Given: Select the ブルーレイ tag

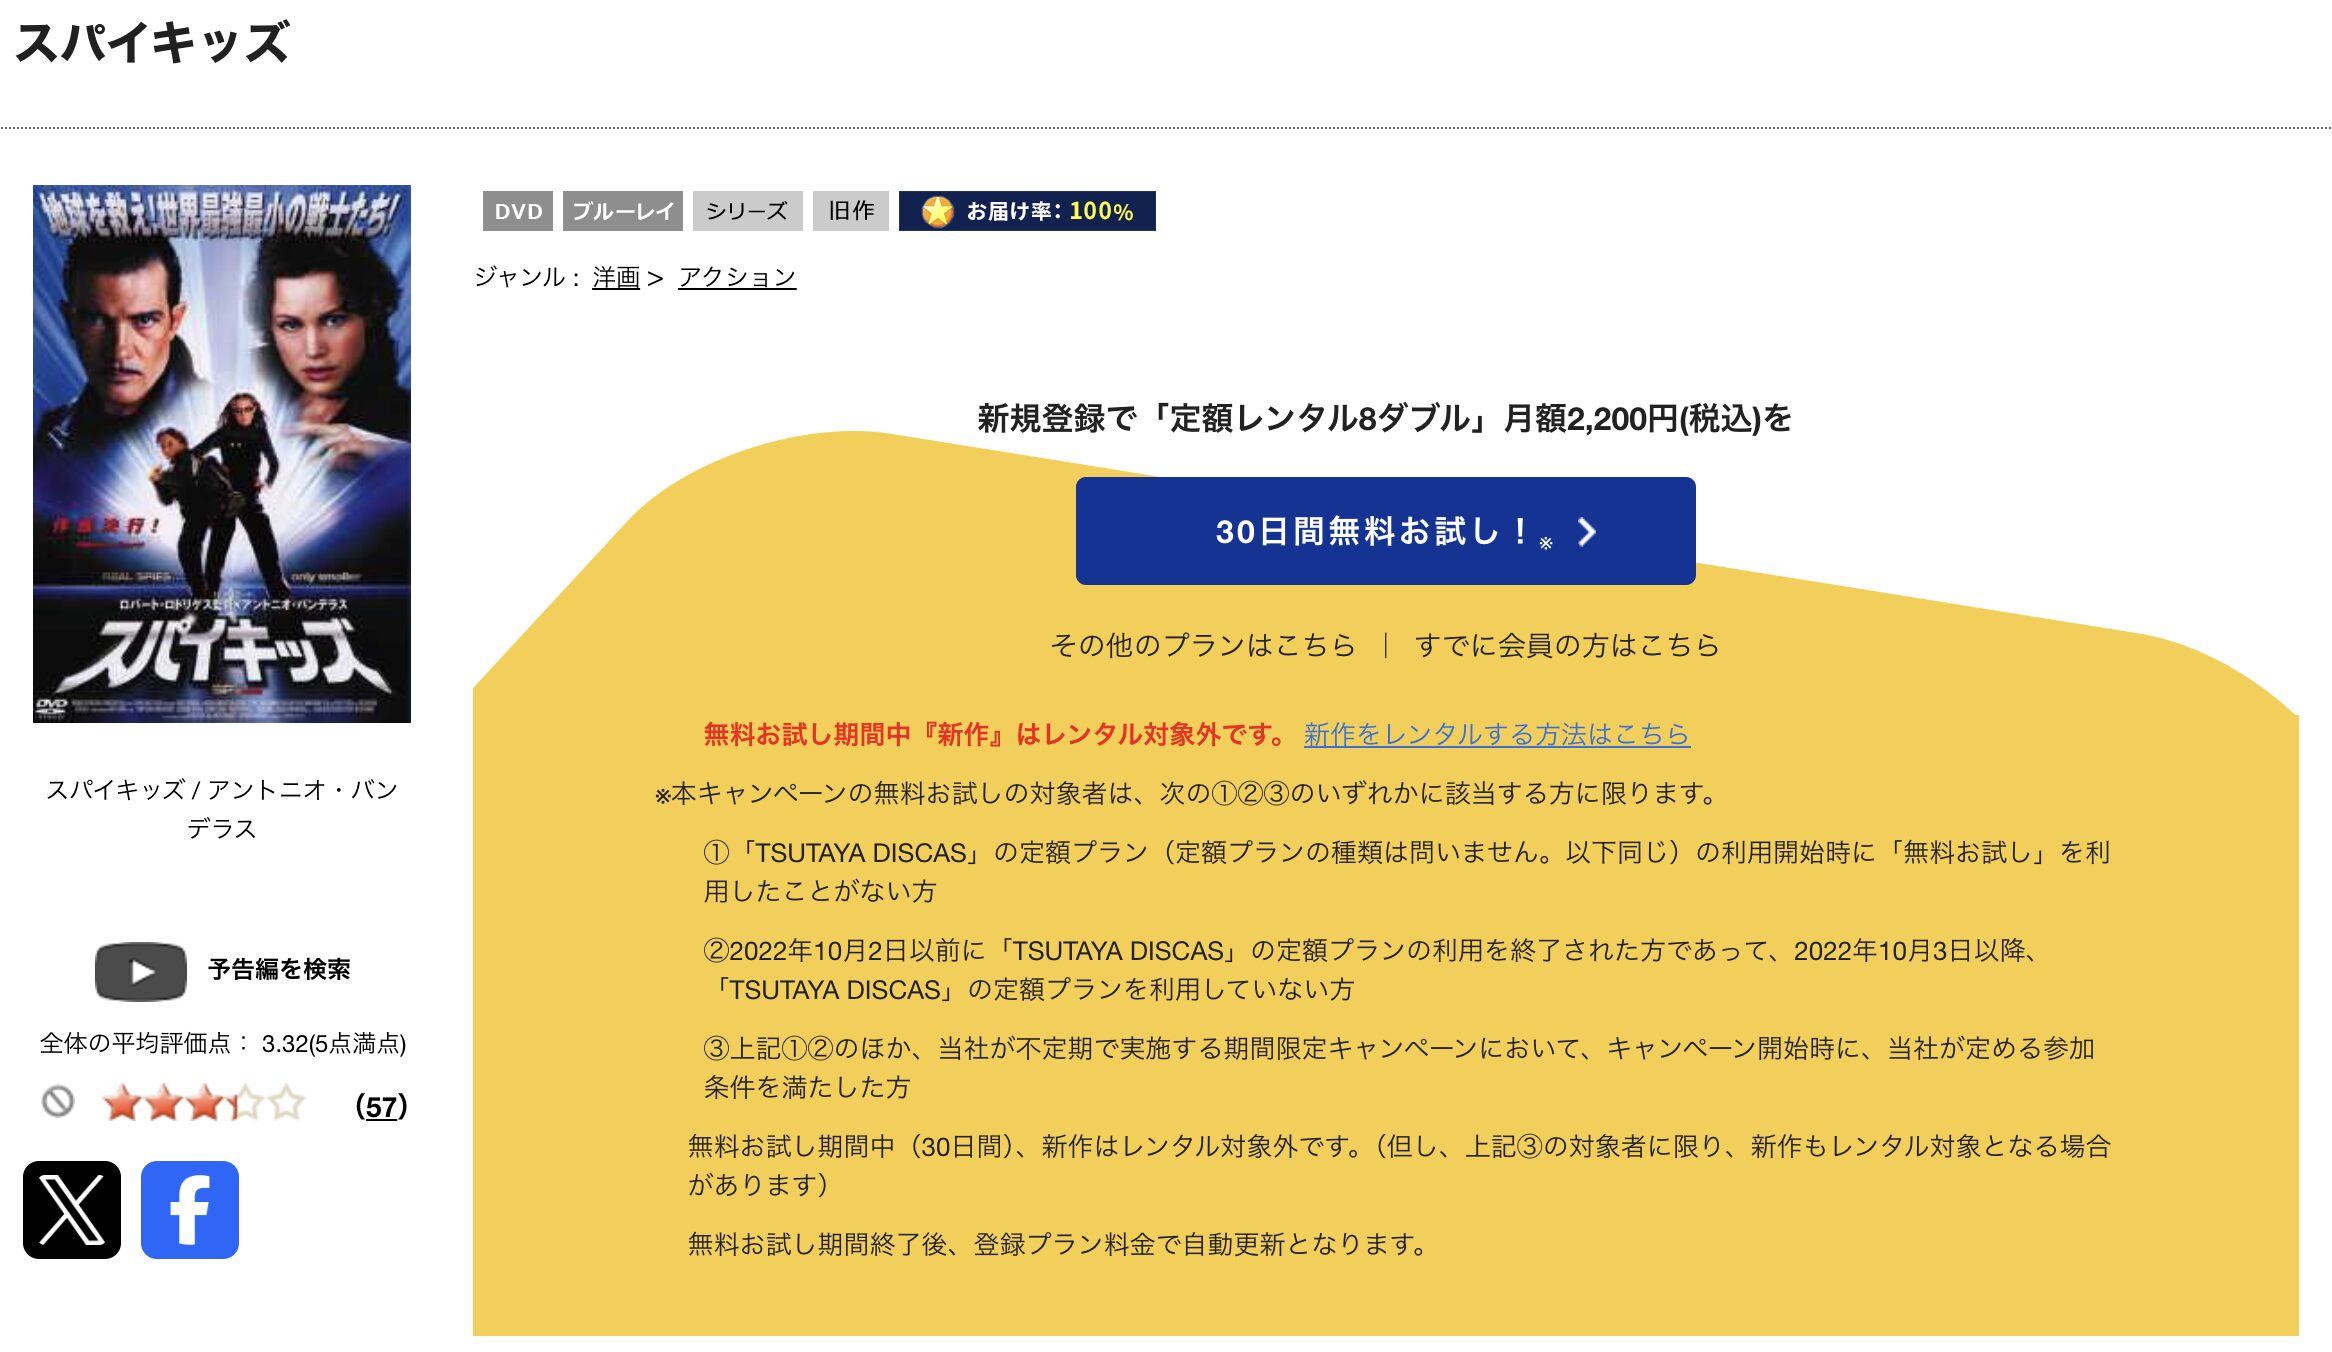Looking at the screenshot, I should (x=623, y=211).
